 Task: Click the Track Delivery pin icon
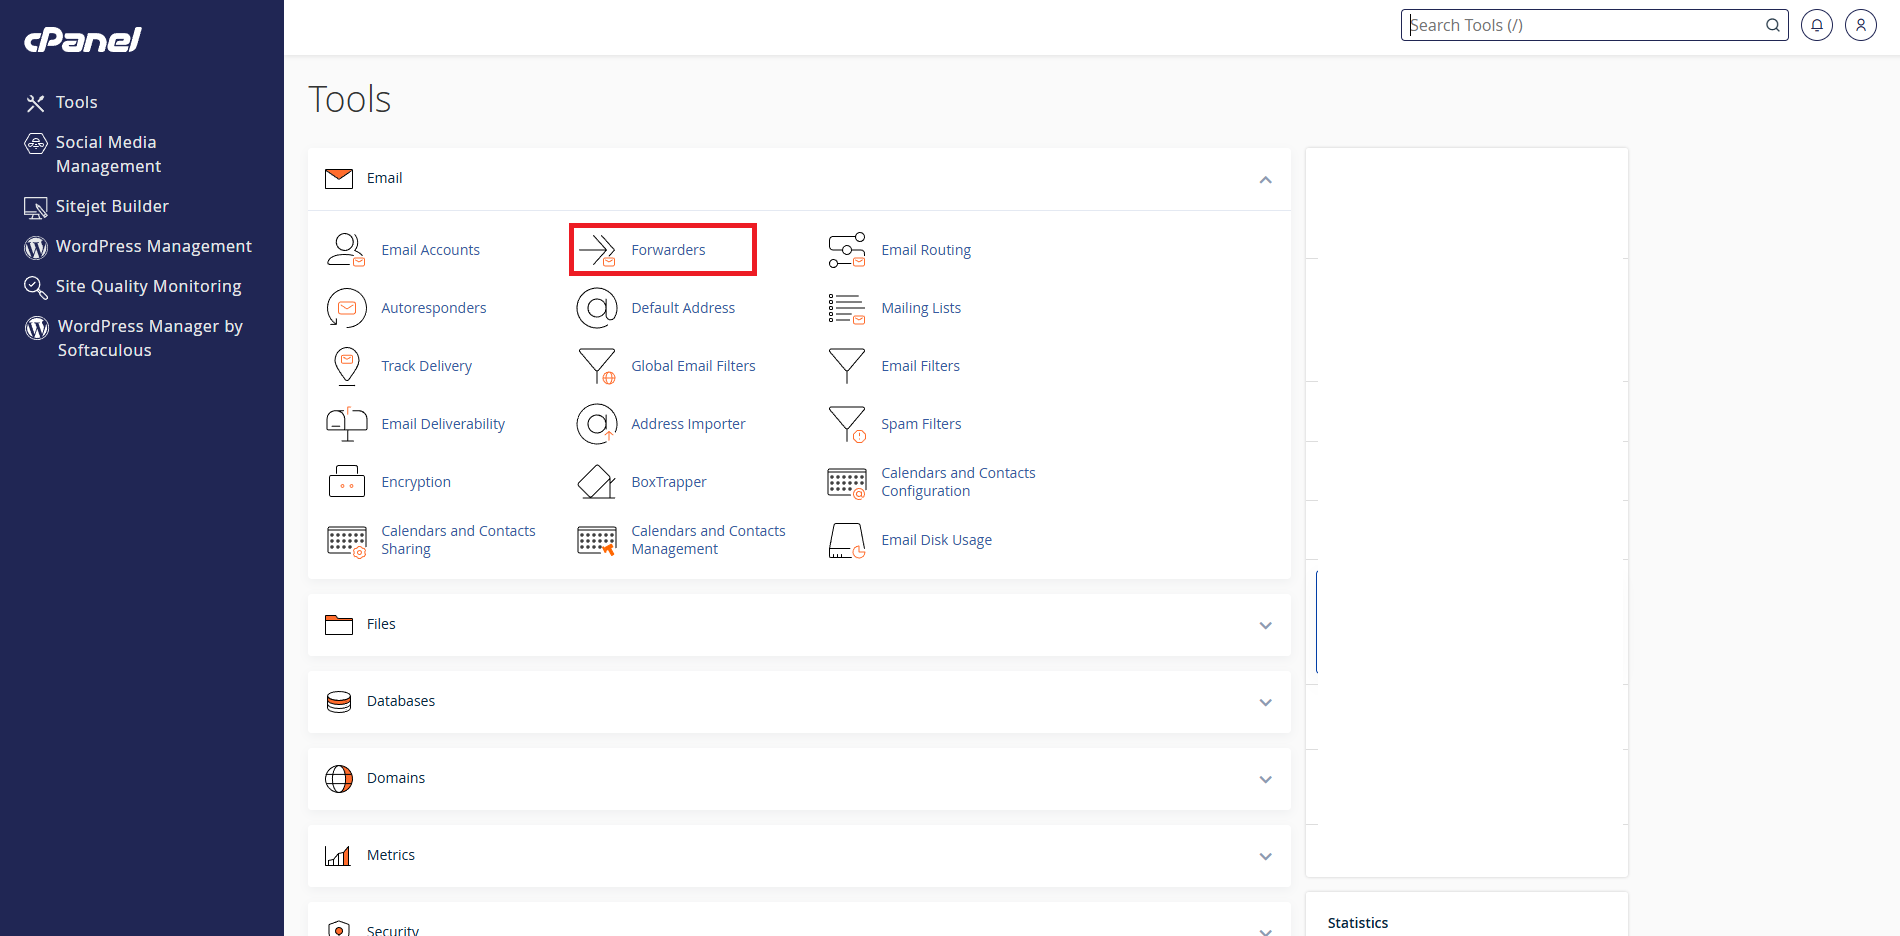tap(346, 366)
